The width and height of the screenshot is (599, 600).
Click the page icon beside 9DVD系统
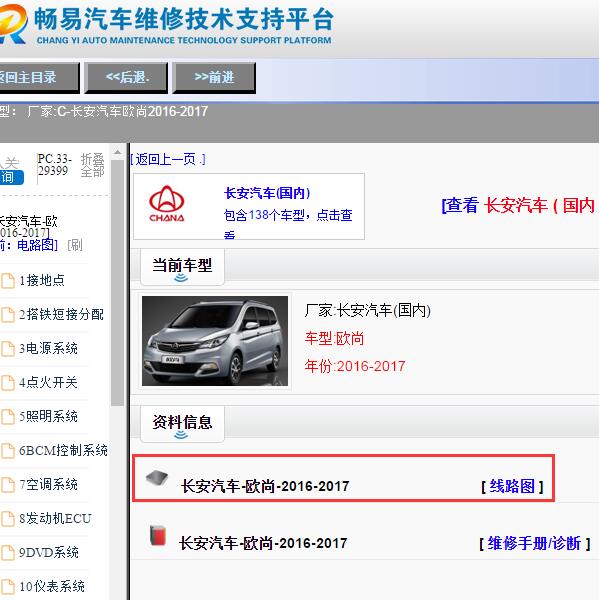click(7, 553)
